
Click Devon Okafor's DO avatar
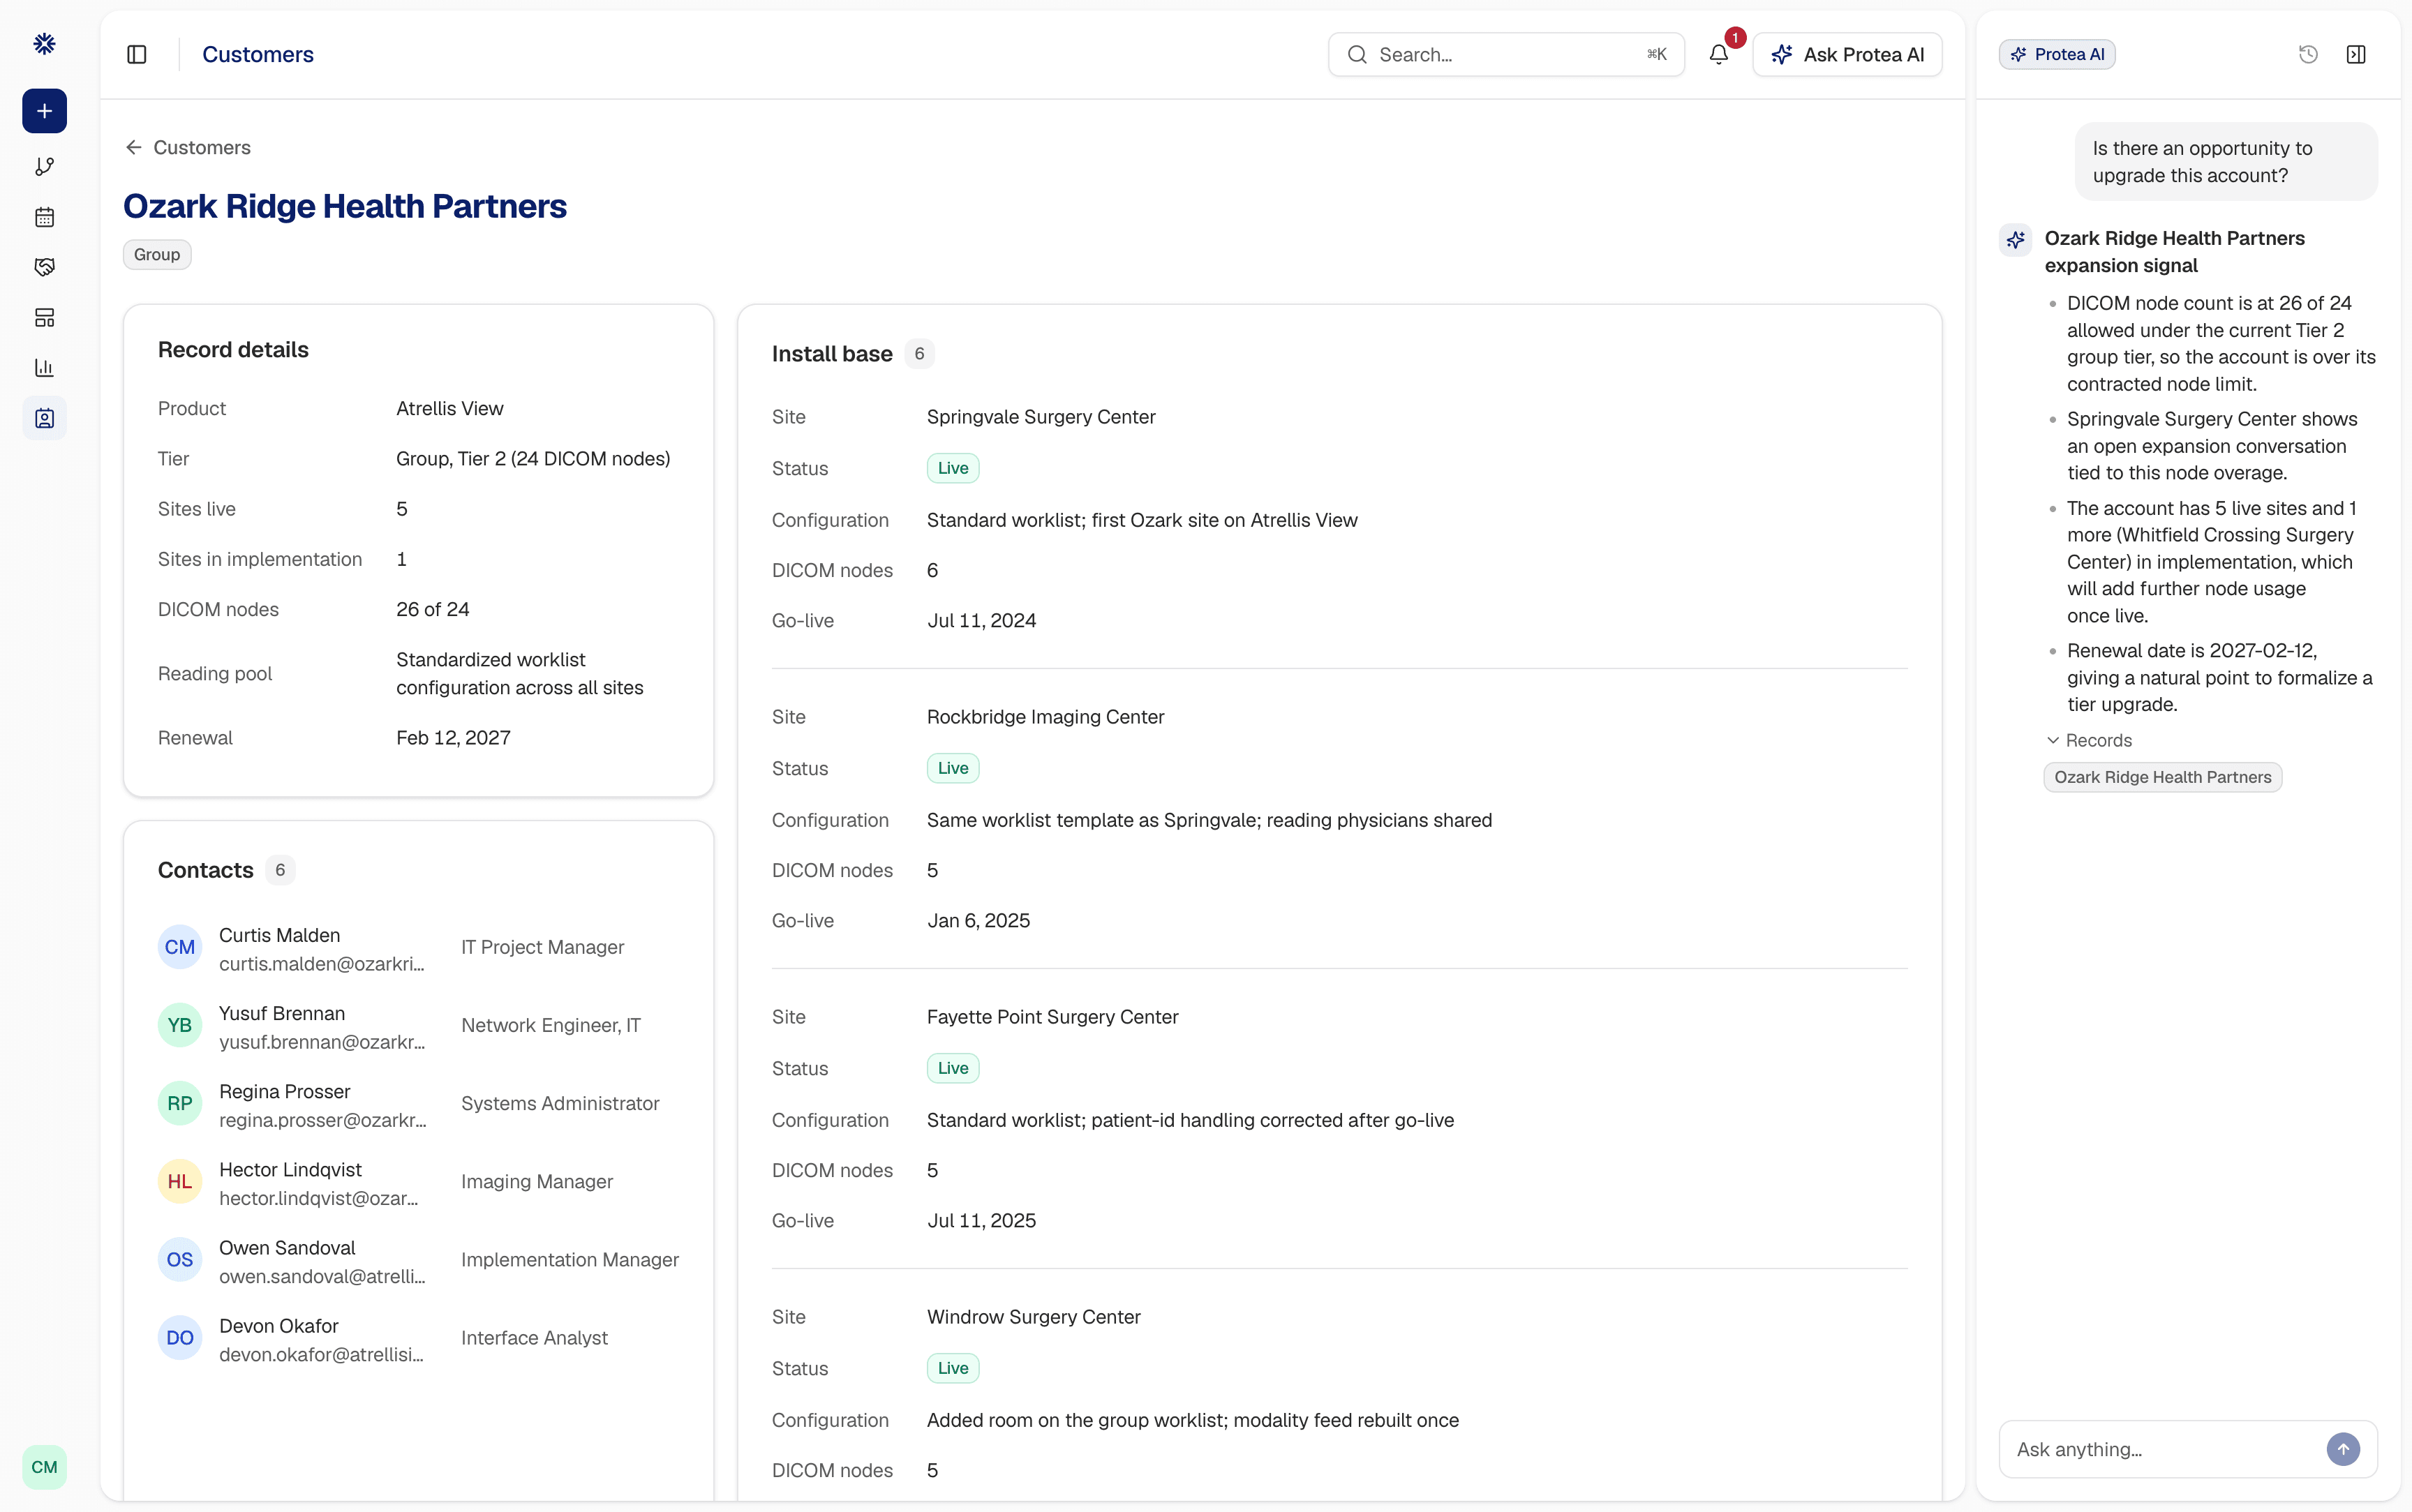(180, 1338)
